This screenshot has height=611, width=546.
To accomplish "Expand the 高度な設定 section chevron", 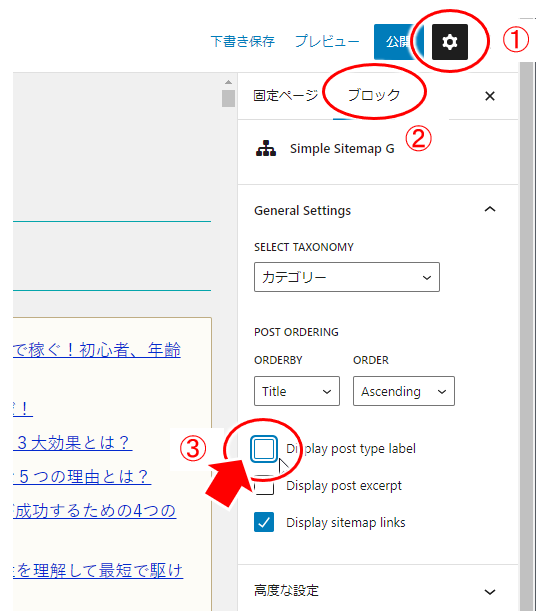I will (x=490, y=592).
